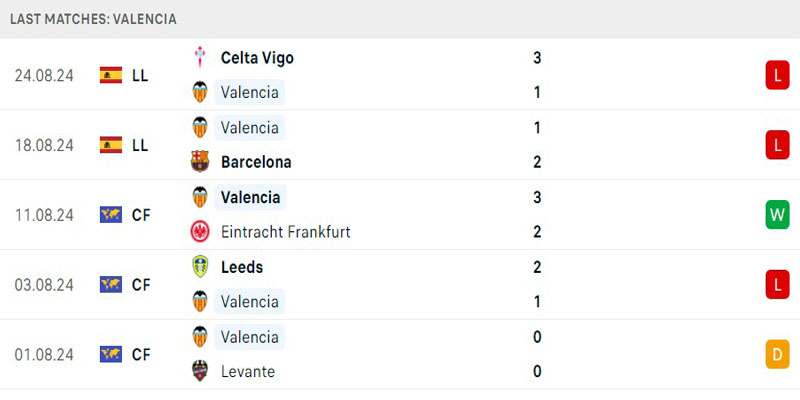Click the Eintracht Frankfurt crest icon
800x400 pixels.
[x=199, y=232]
